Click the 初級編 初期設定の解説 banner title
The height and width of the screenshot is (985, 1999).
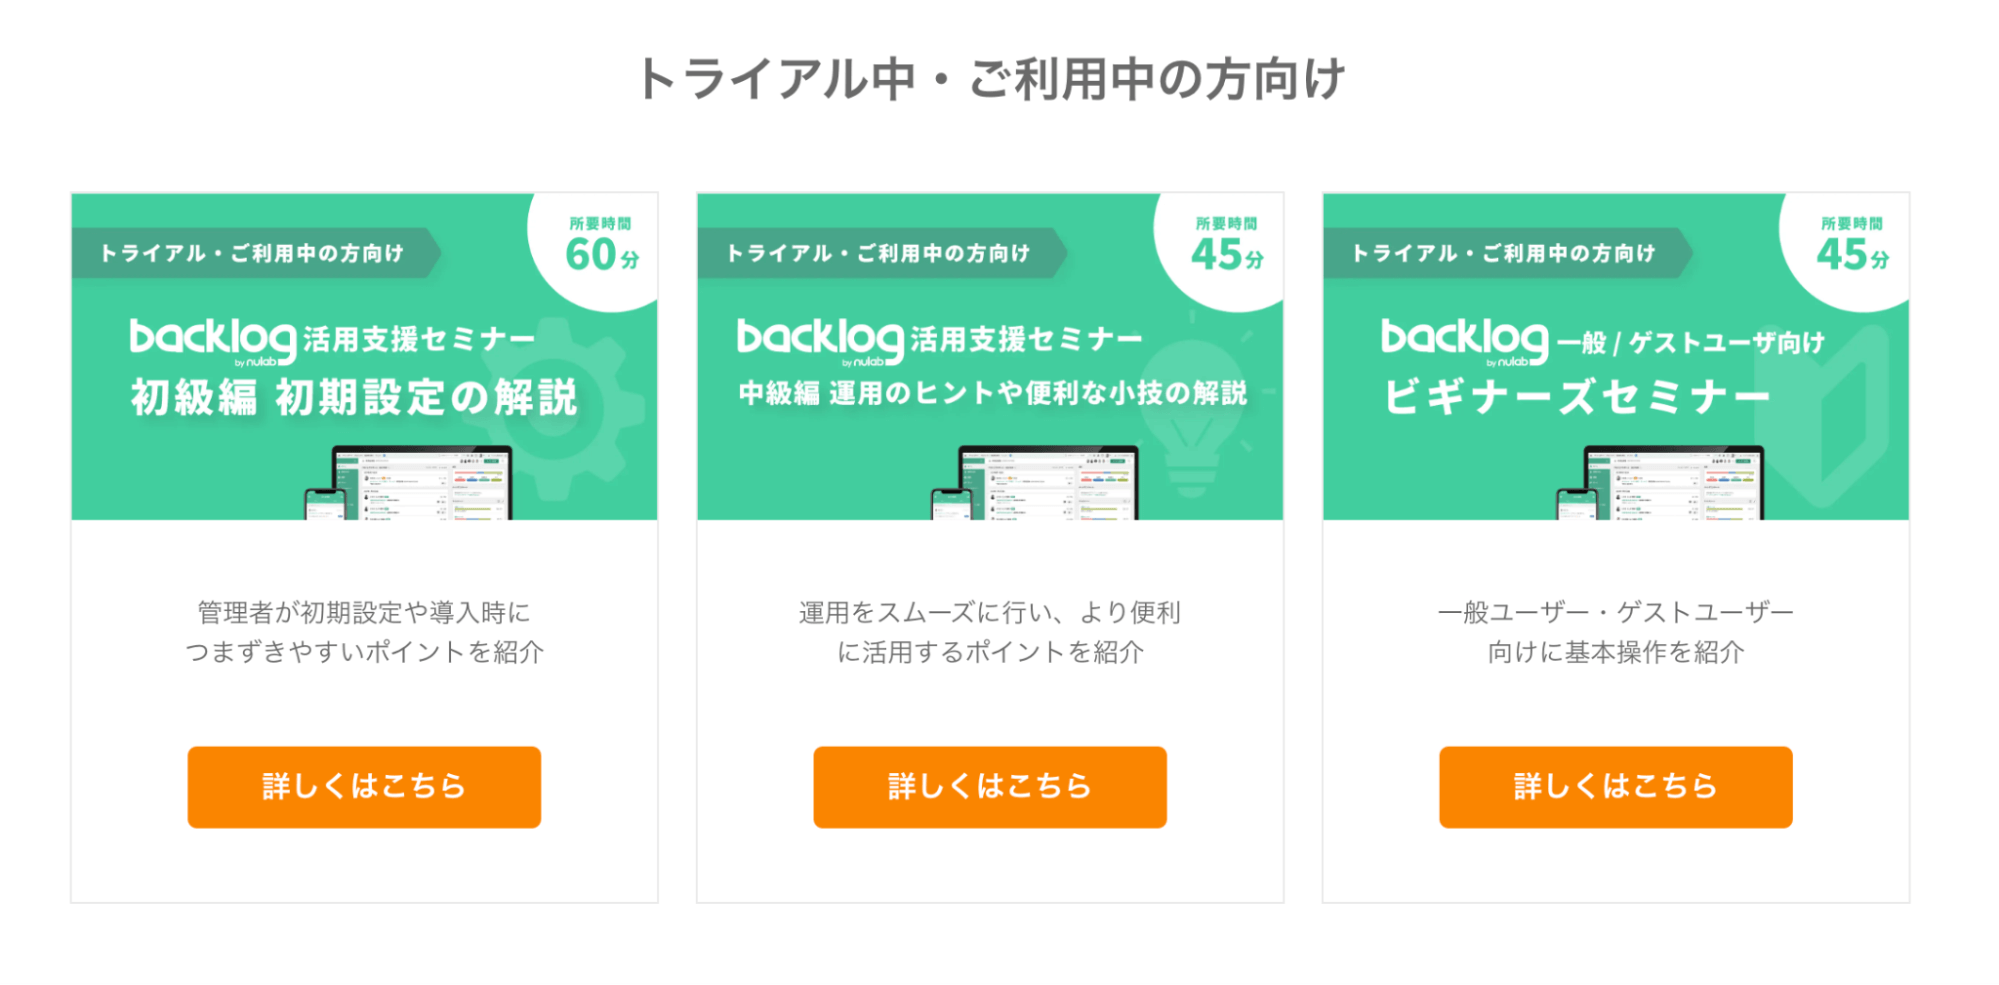pos(354,398)
